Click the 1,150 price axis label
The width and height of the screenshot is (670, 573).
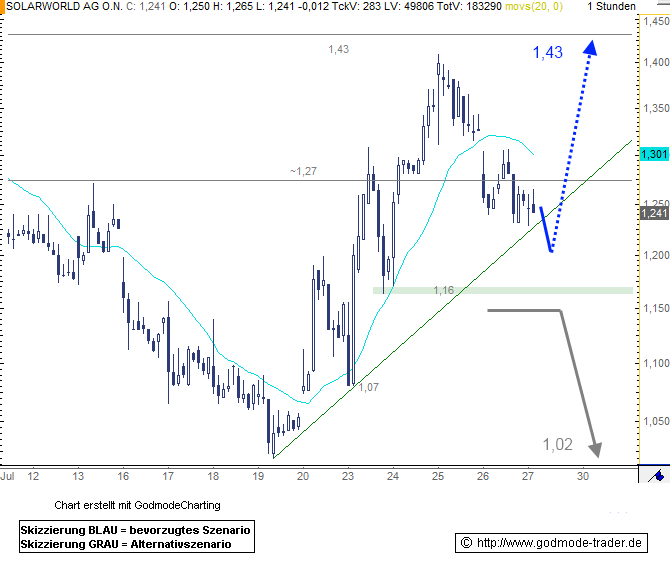[x=656, y=308]
